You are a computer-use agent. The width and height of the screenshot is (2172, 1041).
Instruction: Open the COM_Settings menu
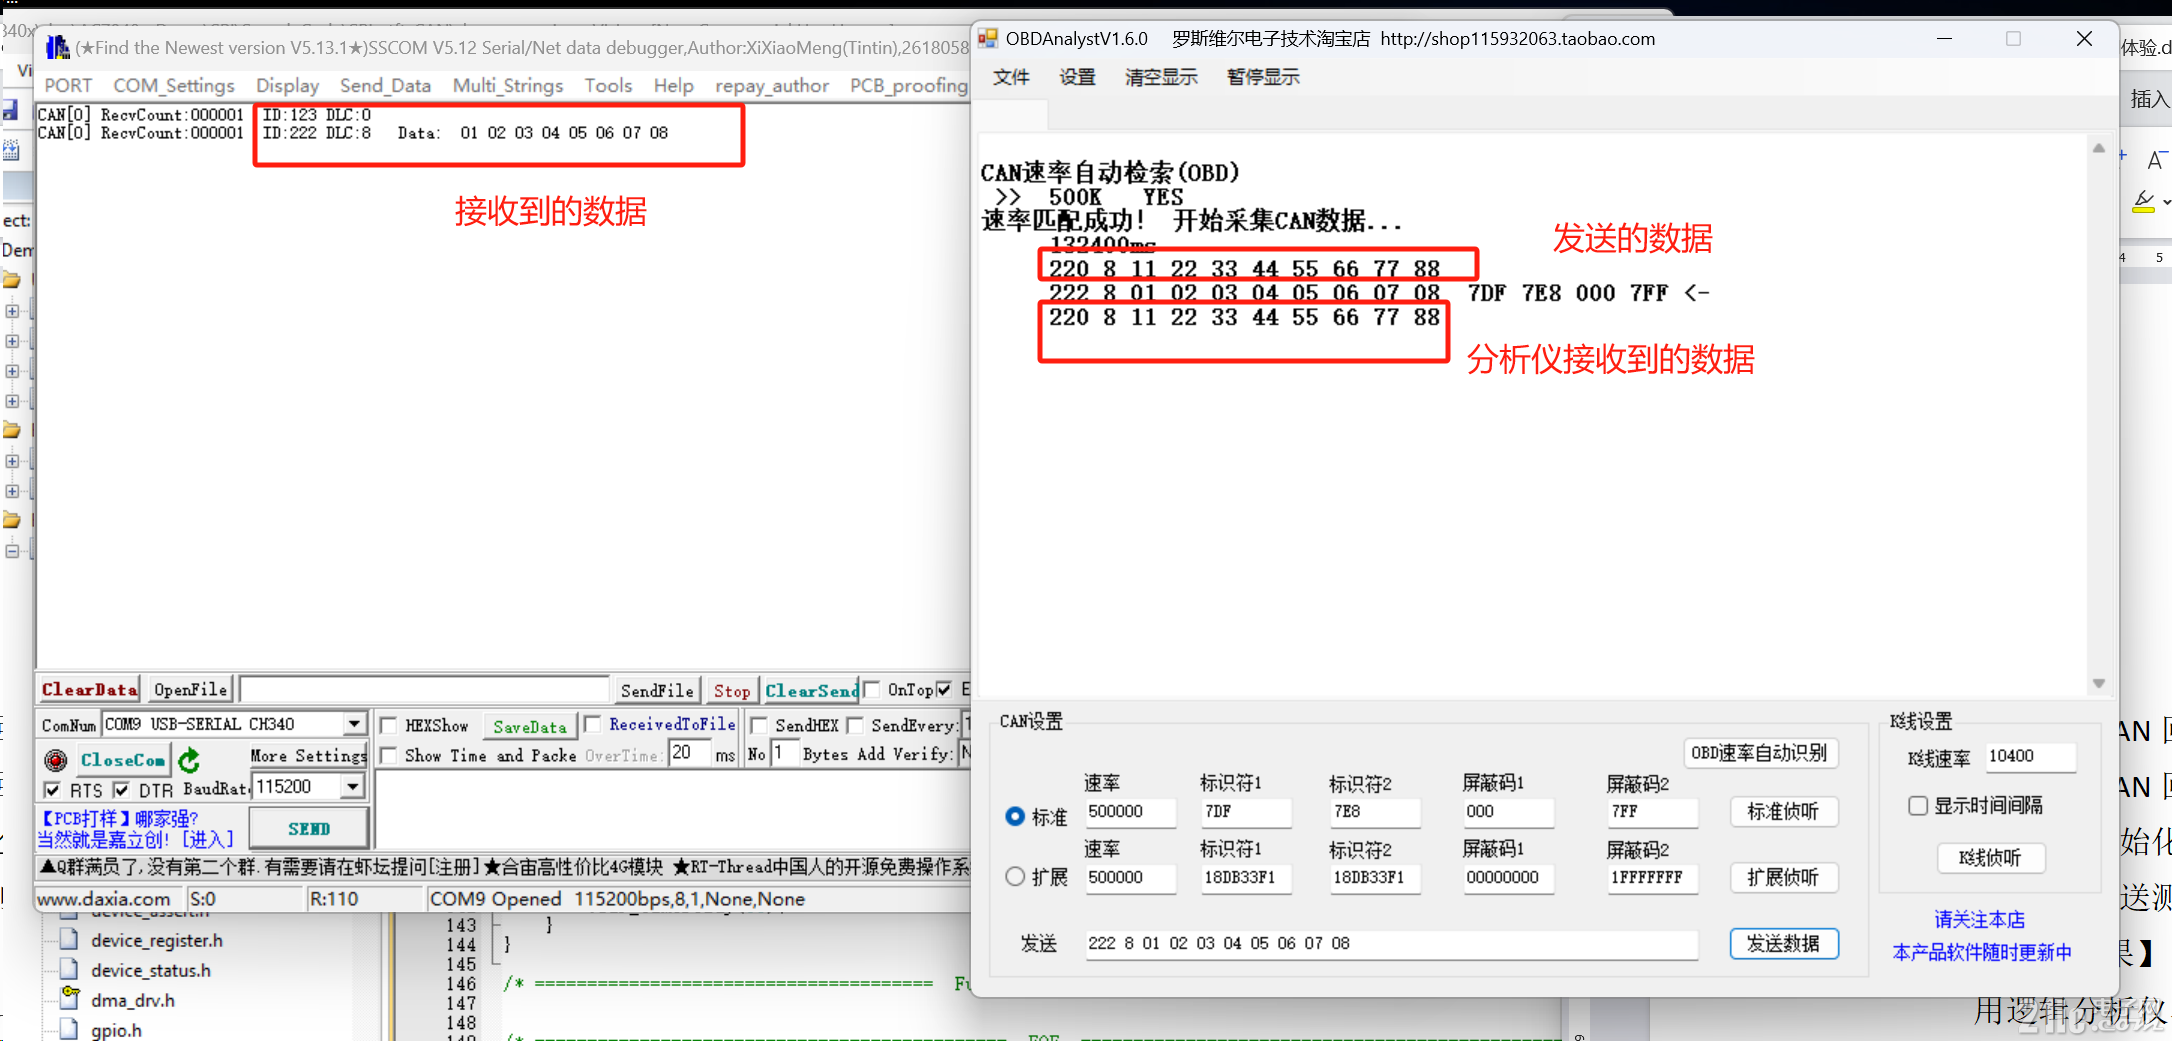pos(174,86)
